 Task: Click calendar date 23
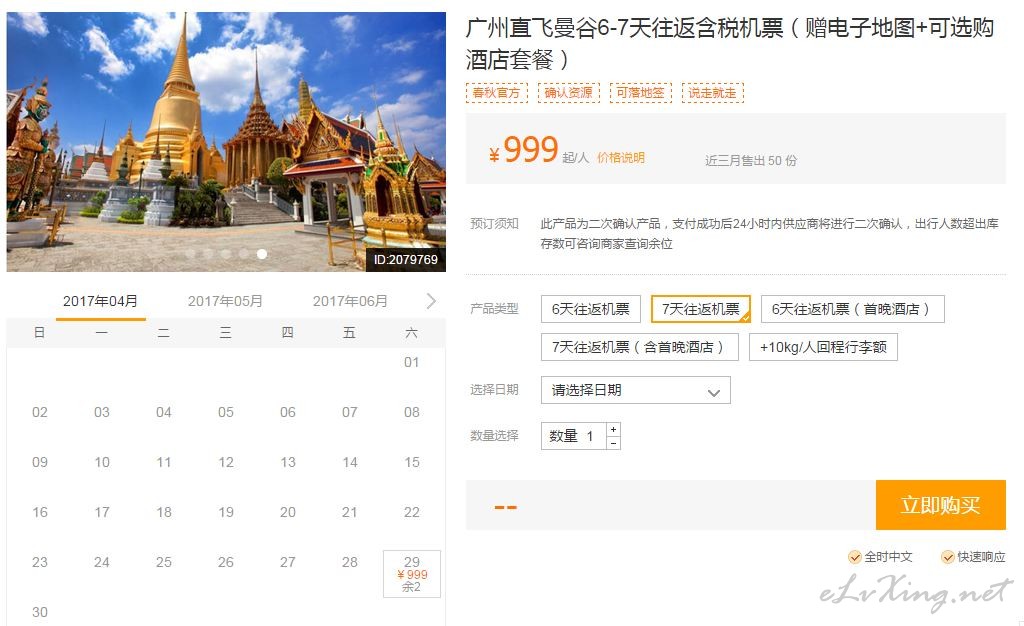pyautogui.click(x=40, y=562)
